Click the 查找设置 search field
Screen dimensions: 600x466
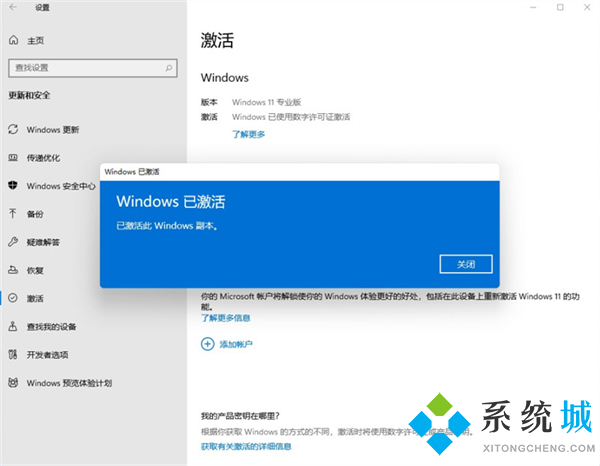tap(93, 68)
